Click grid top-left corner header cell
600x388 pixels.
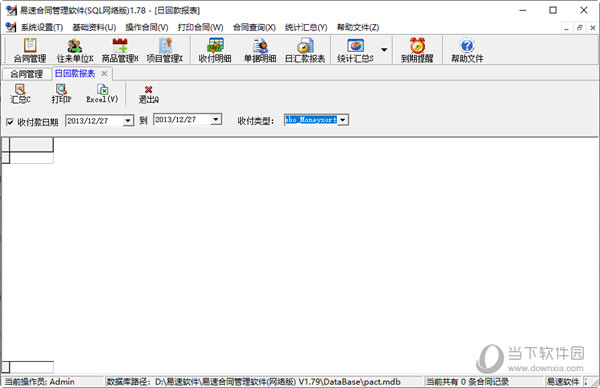[5, 145]
